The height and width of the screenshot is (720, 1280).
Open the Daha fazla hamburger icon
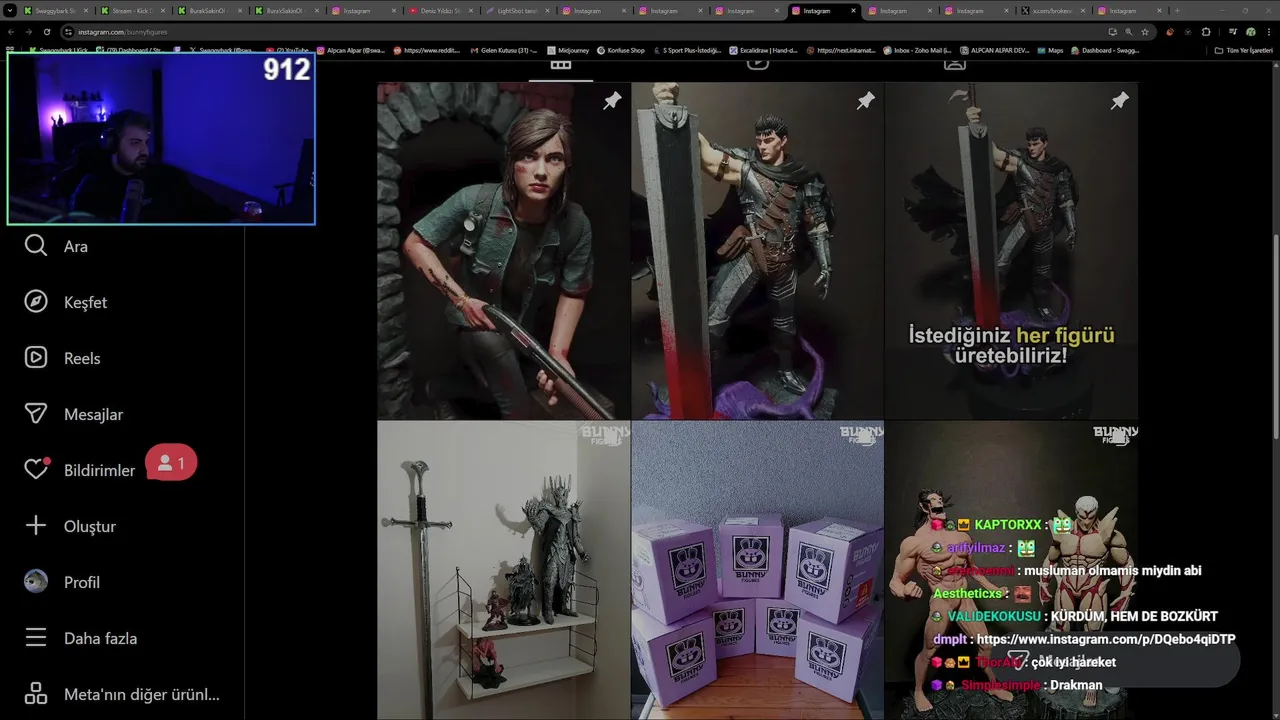coord(36,638)
